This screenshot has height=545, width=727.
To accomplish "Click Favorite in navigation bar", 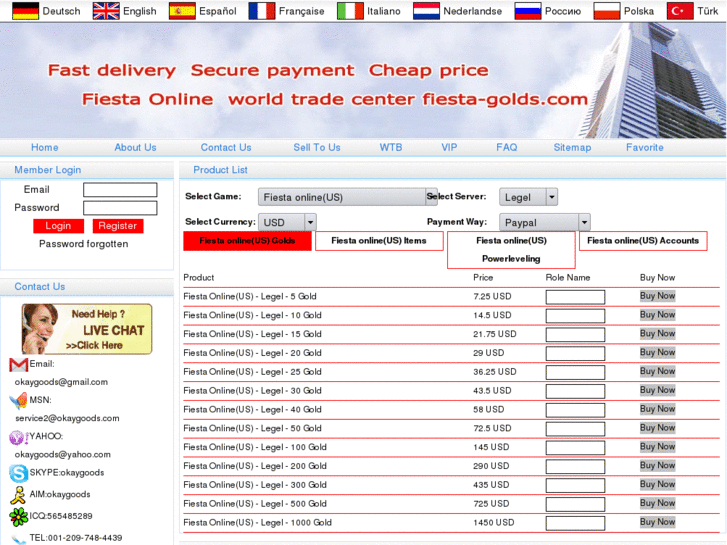I will point(644,147).
